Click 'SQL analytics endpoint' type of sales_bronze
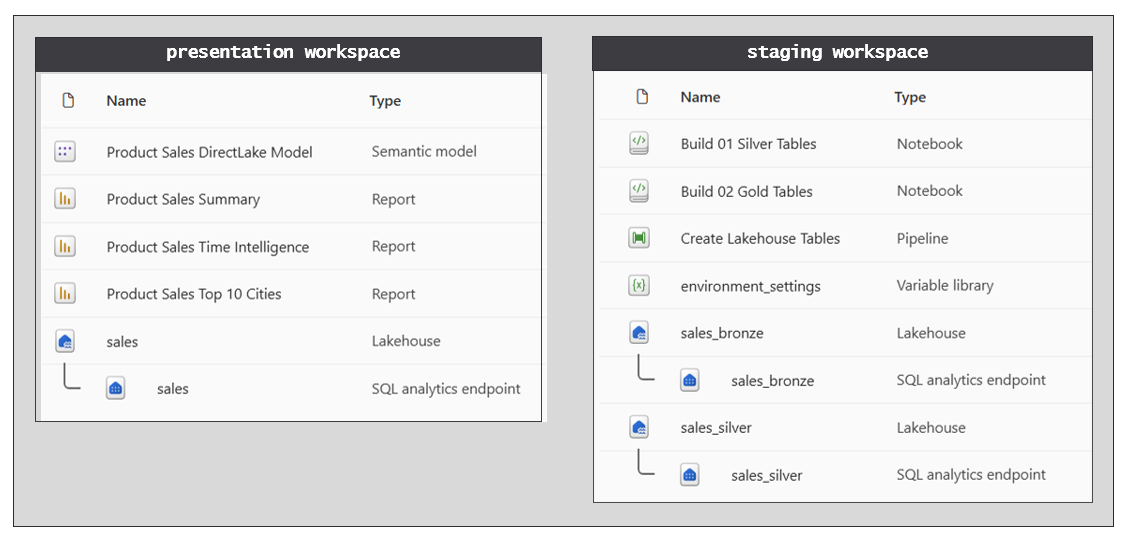 pyautogui.click(x=971, y=380)
